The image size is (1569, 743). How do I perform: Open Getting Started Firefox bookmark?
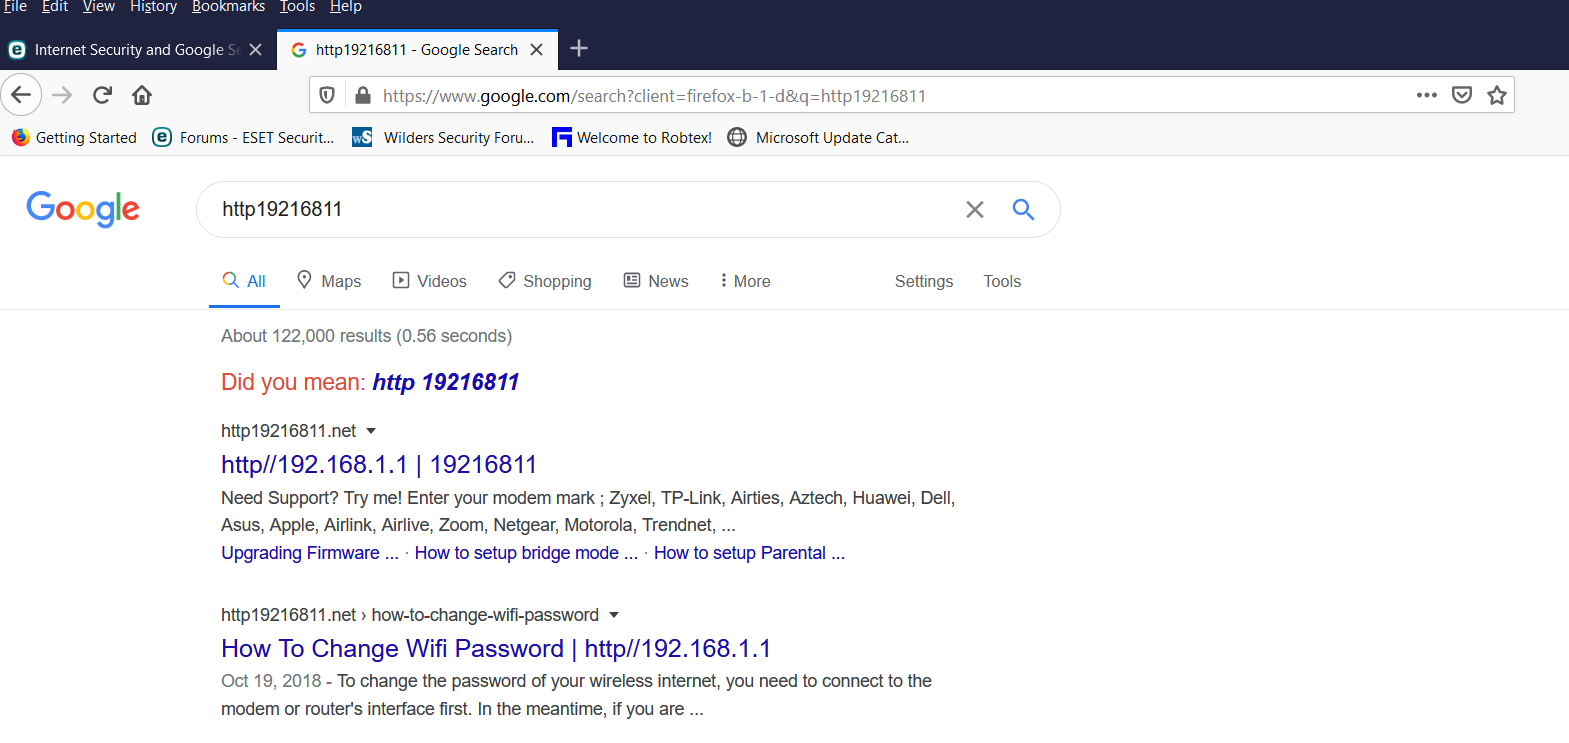tap(74, 137)
